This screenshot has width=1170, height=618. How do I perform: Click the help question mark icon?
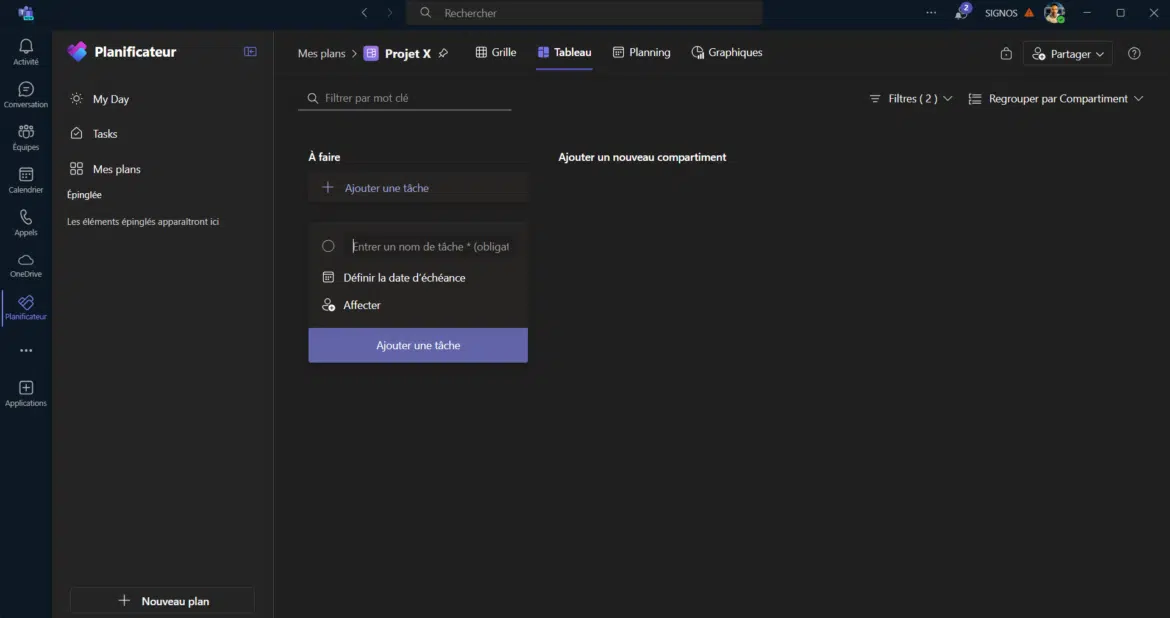pos(1134,54)
